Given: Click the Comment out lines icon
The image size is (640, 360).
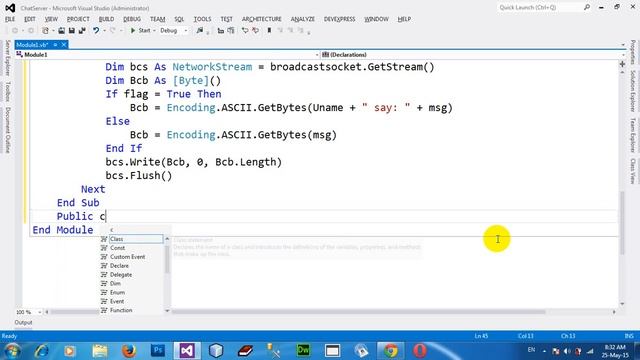Looking at the screenshot, I should pos(245,31).
